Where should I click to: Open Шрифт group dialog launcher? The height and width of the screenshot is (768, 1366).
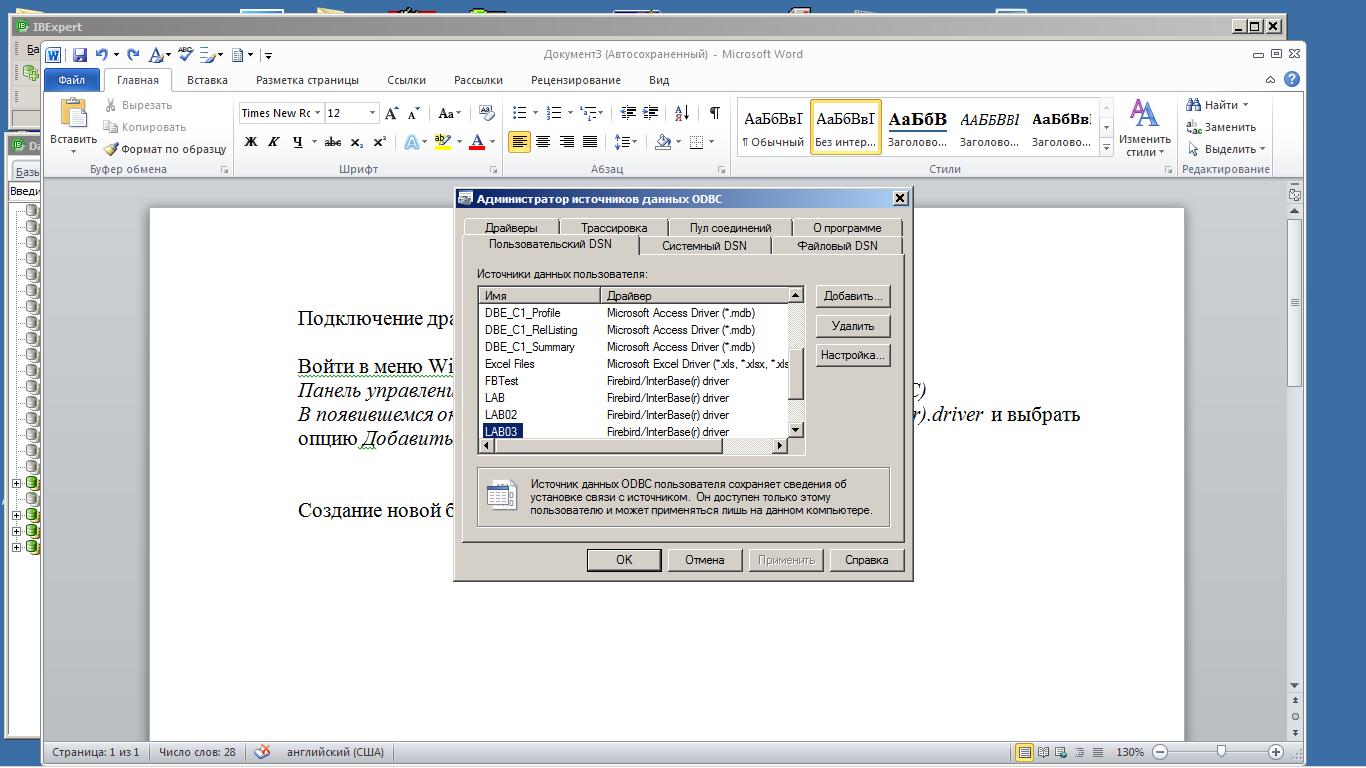tap(492, 170)
